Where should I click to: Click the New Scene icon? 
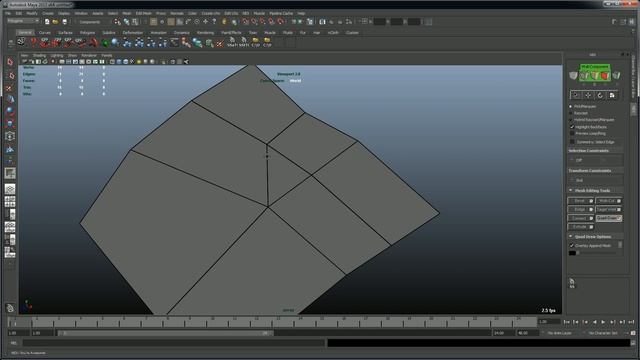[x=47, y=22]
